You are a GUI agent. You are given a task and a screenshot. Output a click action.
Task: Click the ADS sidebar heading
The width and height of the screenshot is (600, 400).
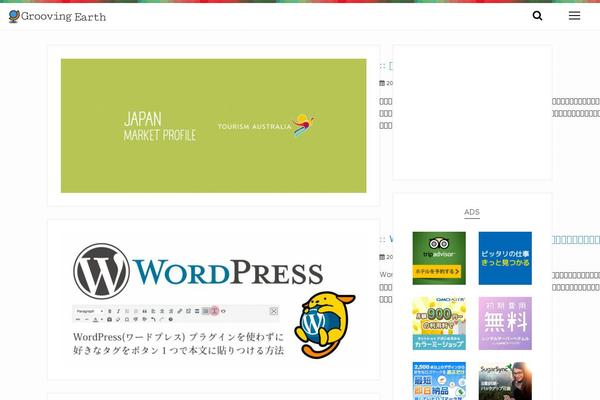tap(472, 212)
